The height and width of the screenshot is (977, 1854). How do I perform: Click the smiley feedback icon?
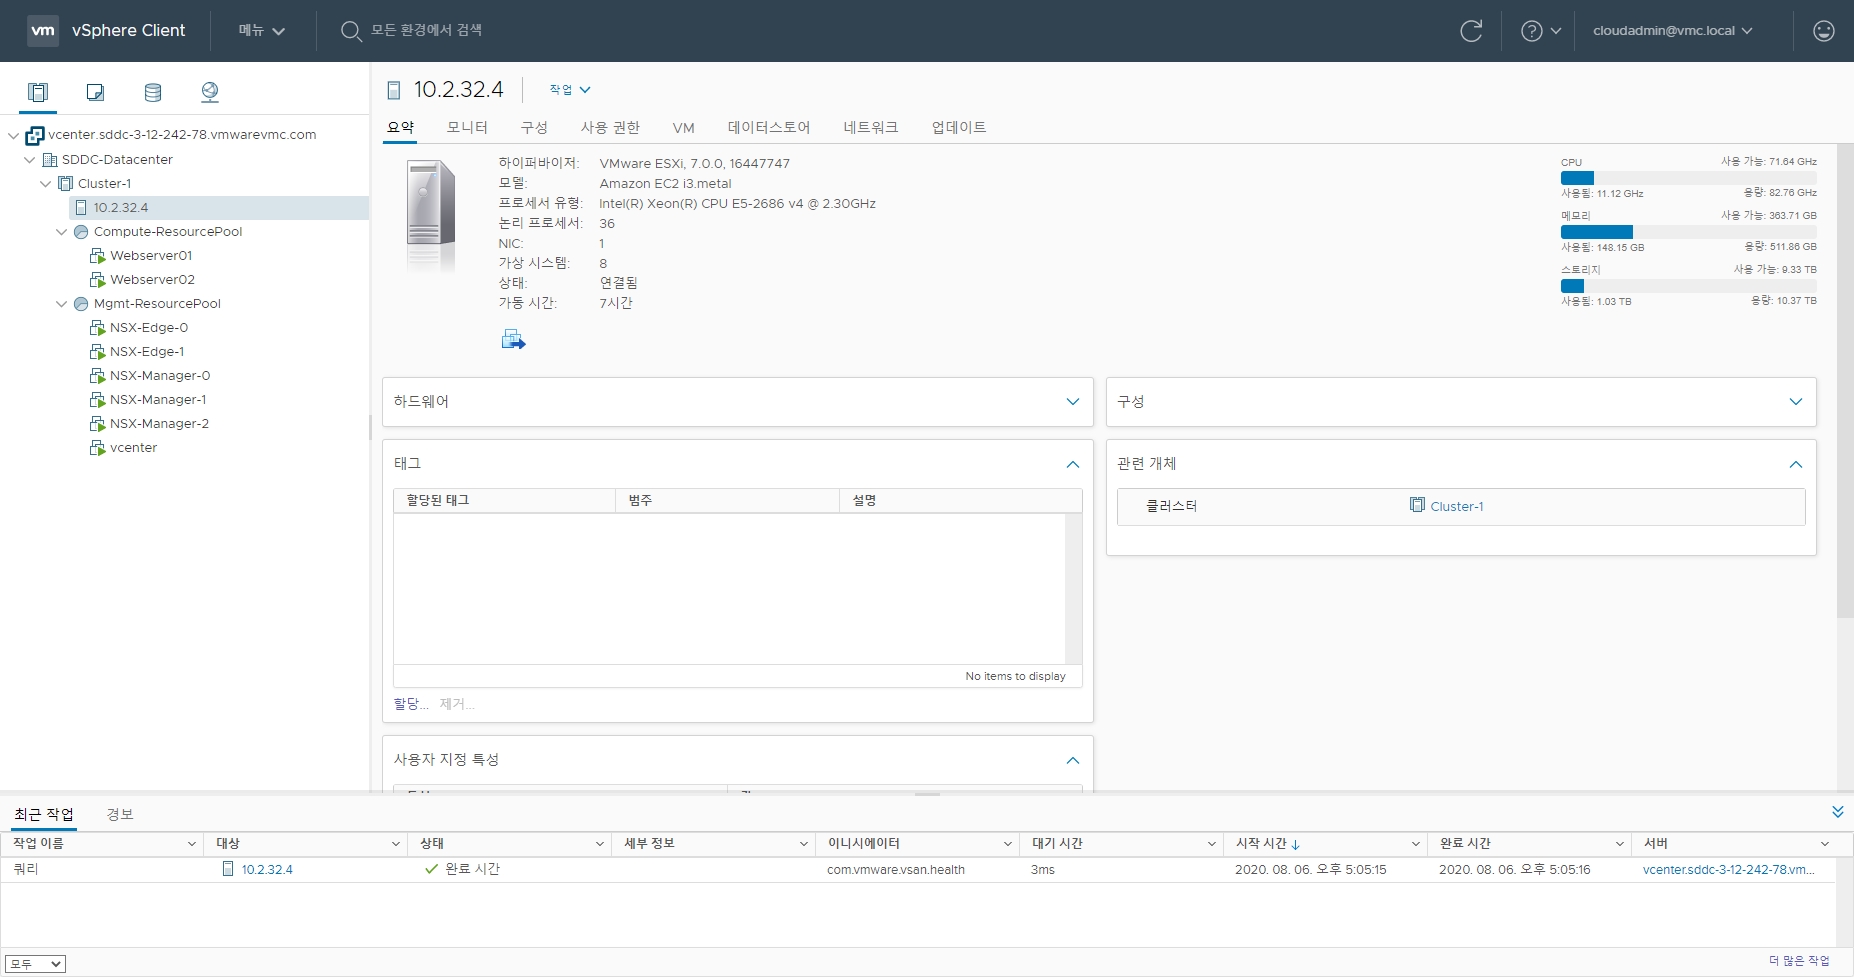pos(1824,31)
